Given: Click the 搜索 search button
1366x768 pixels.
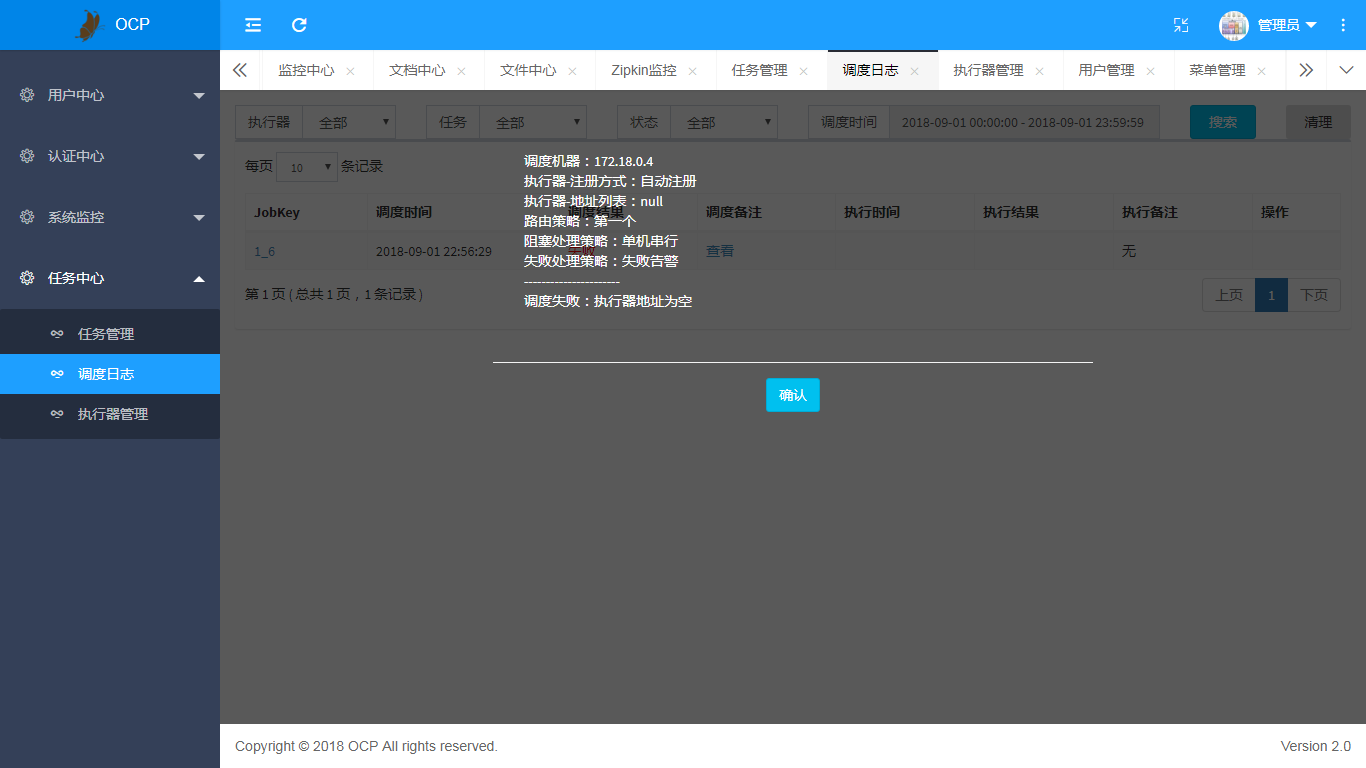Looking at the screenshot, I should pyautogui.click(x=1223, y=122).
